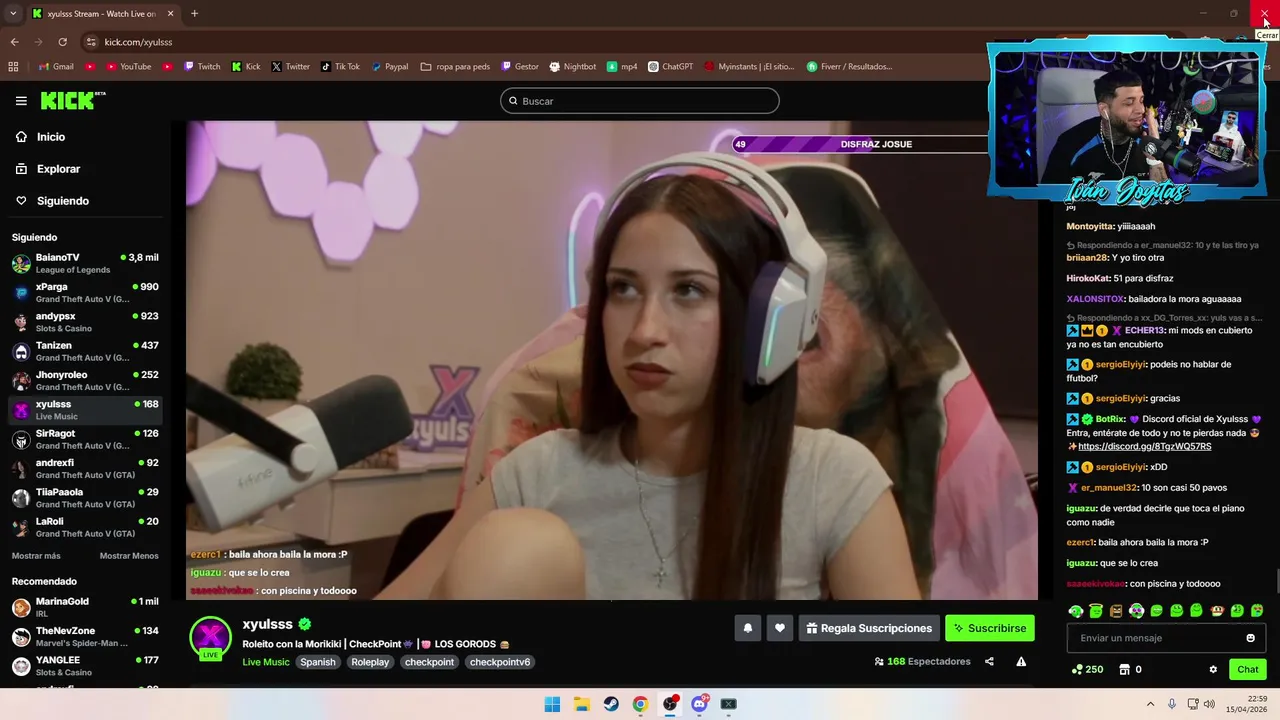Insert the brown angry box emote
1280x720 pixels.
coord(1116,611)
